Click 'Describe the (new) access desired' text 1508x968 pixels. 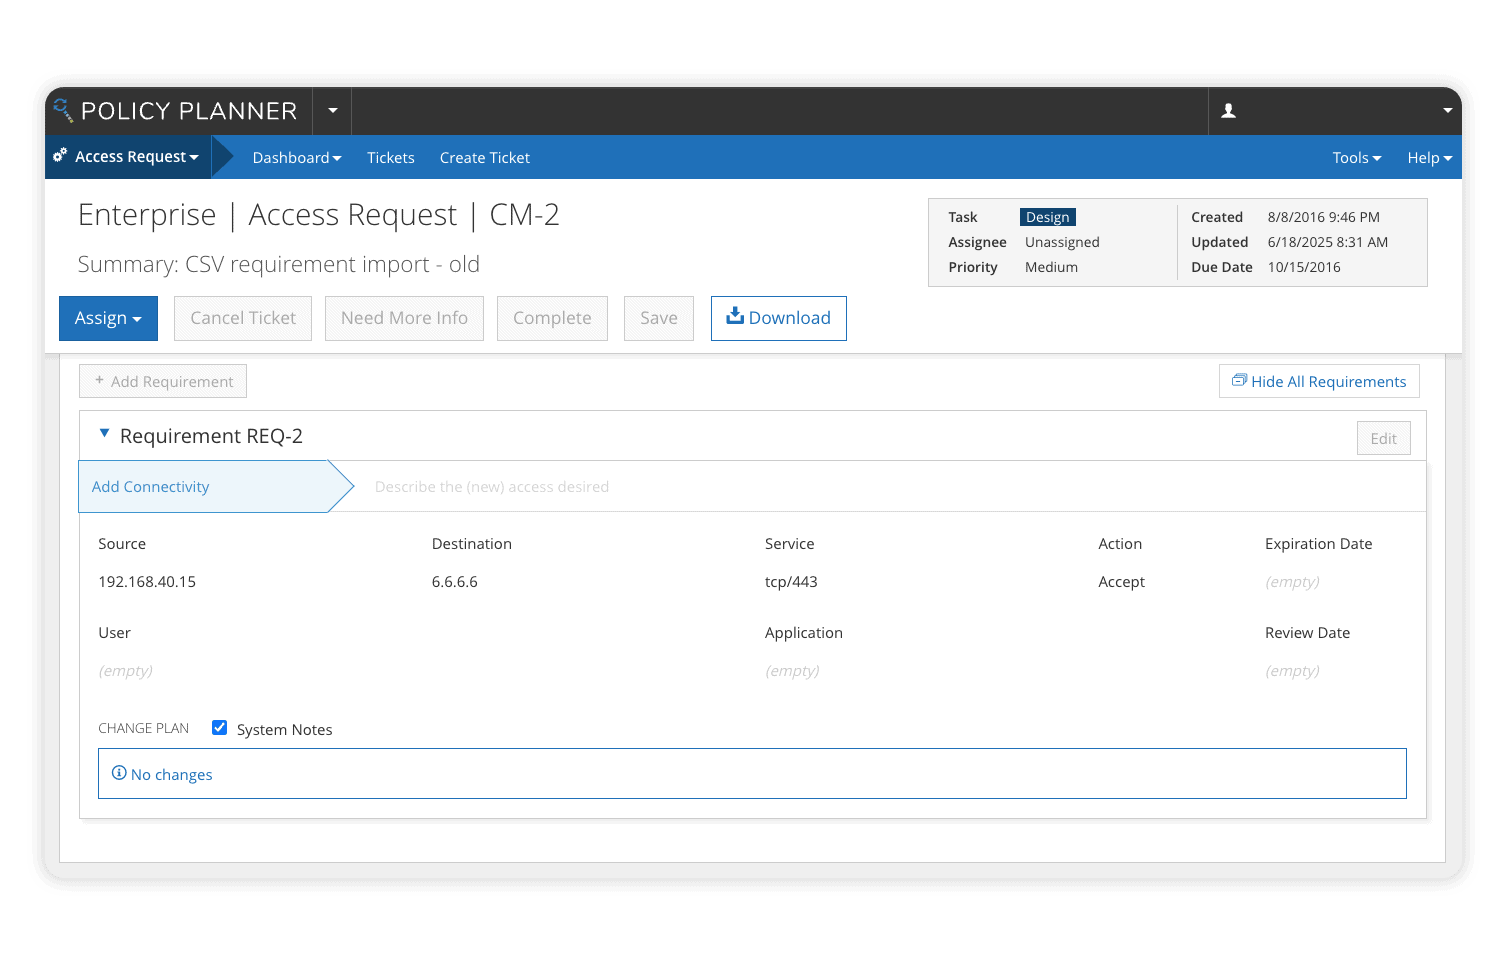(492, 487)
